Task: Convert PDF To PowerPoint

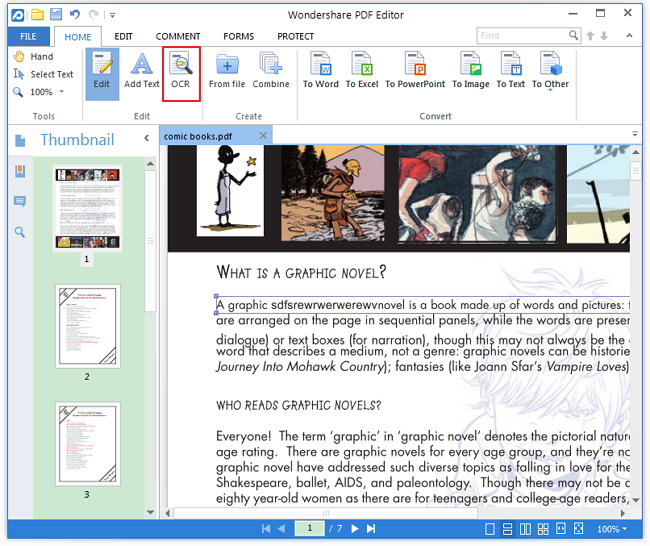Action: [415, 71]
